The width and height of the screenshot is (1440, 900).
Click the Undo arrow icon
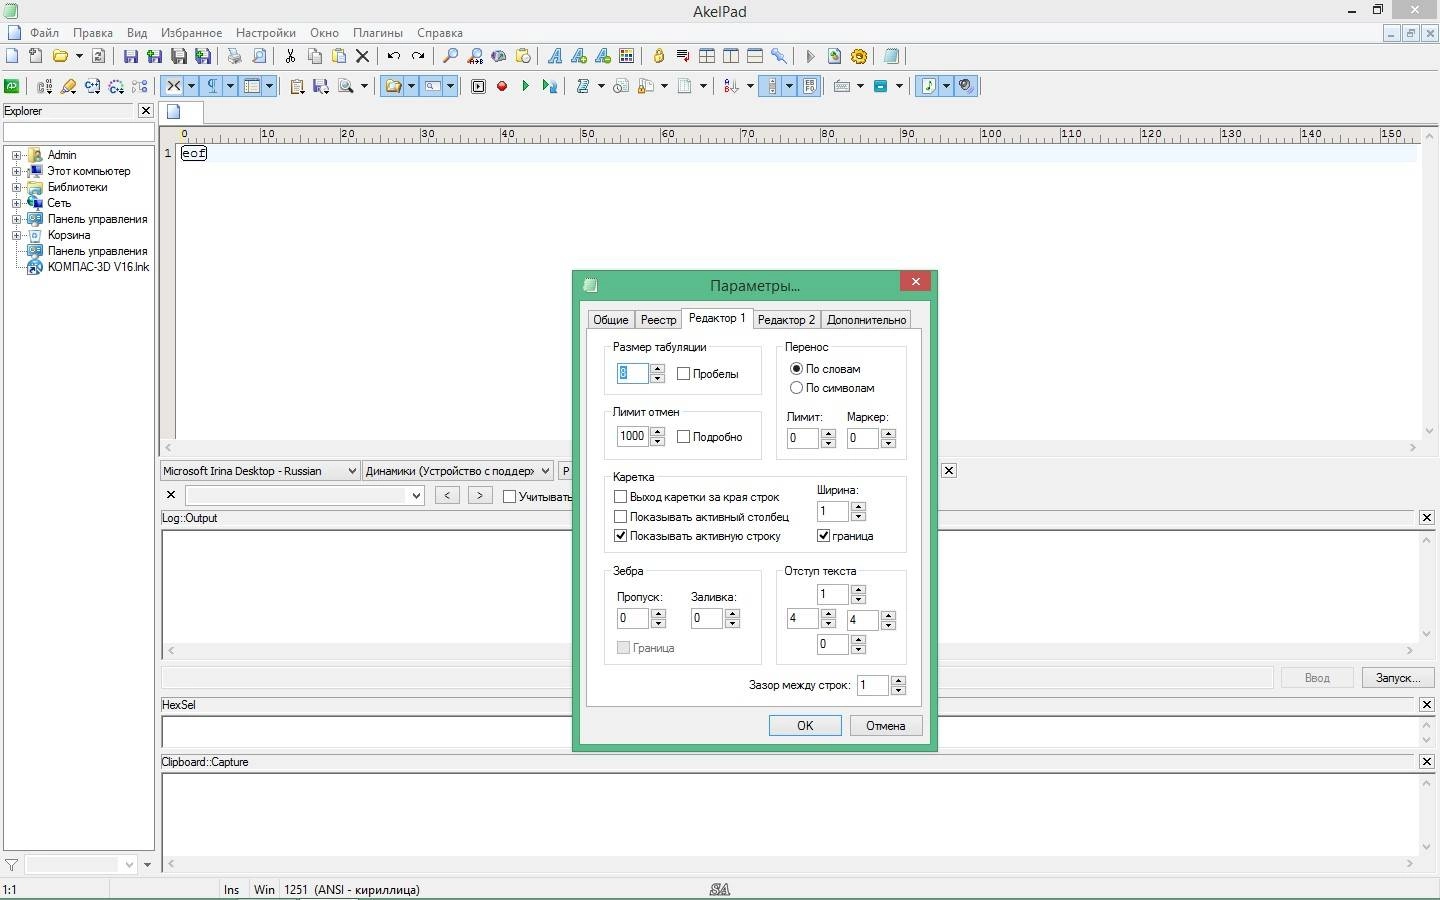[x=394, y=56]
